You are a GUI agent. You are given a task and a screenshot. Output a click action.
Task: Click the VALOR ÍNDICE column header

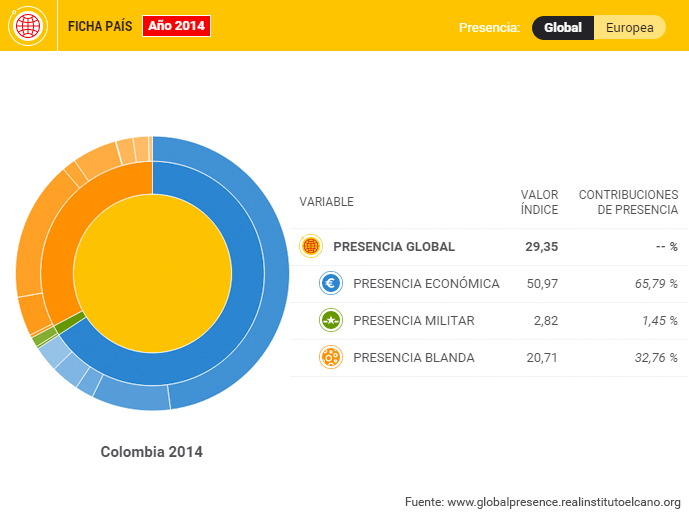click(539, 202)
